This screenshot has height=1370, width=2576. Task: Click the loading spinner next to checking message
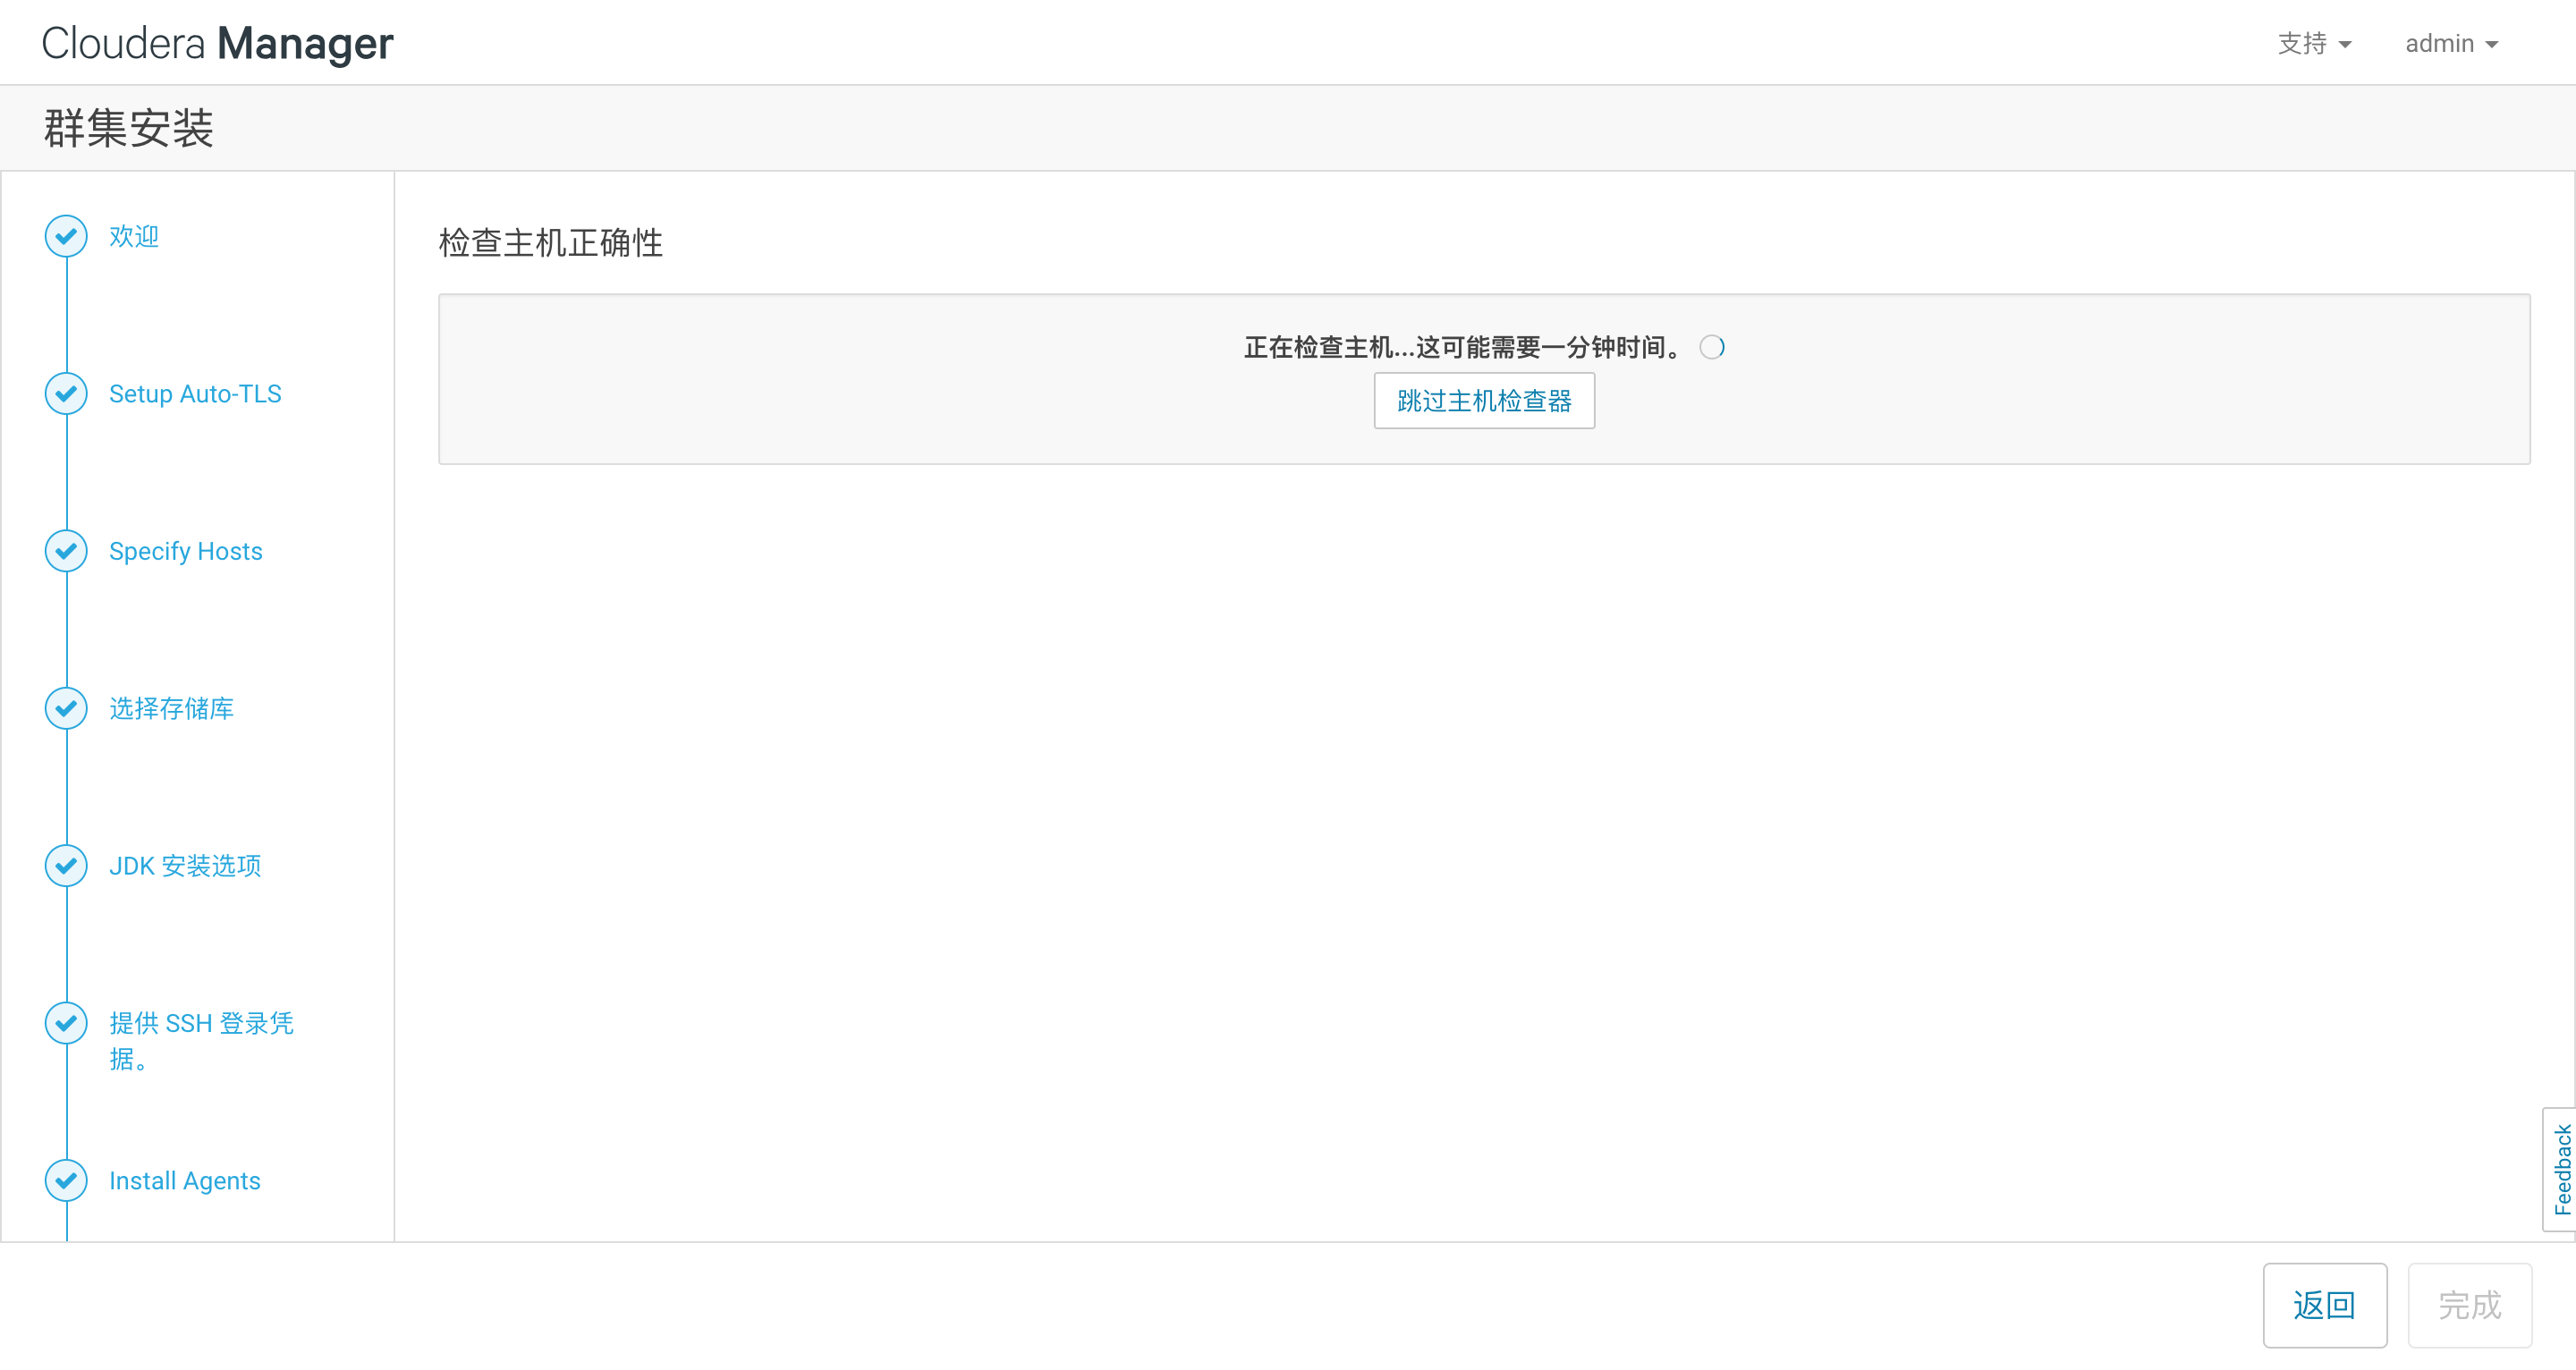[x=1712, y=347]
